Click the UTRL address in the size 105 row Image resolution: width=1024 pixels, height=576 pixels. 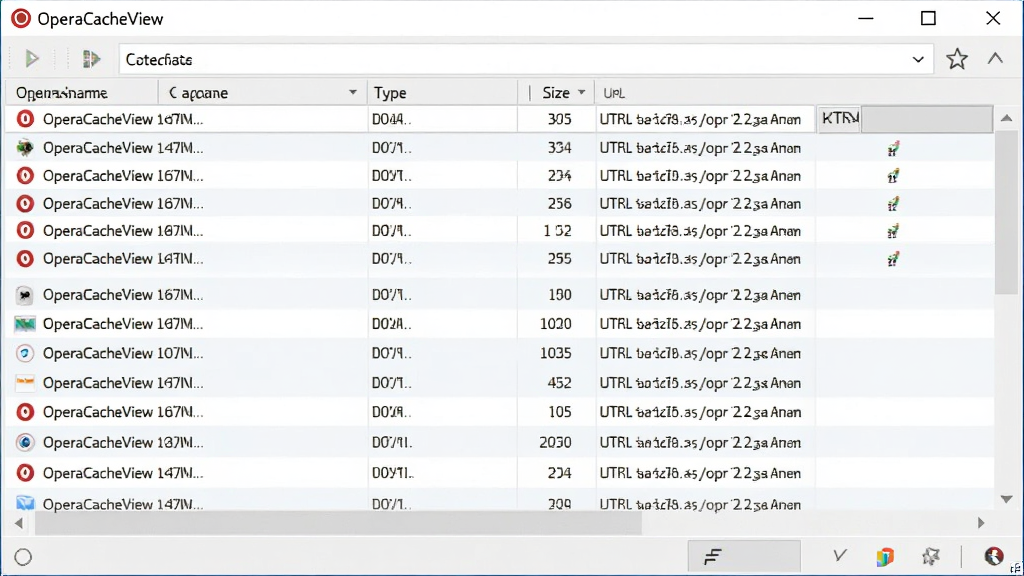[x=700, y=412]
